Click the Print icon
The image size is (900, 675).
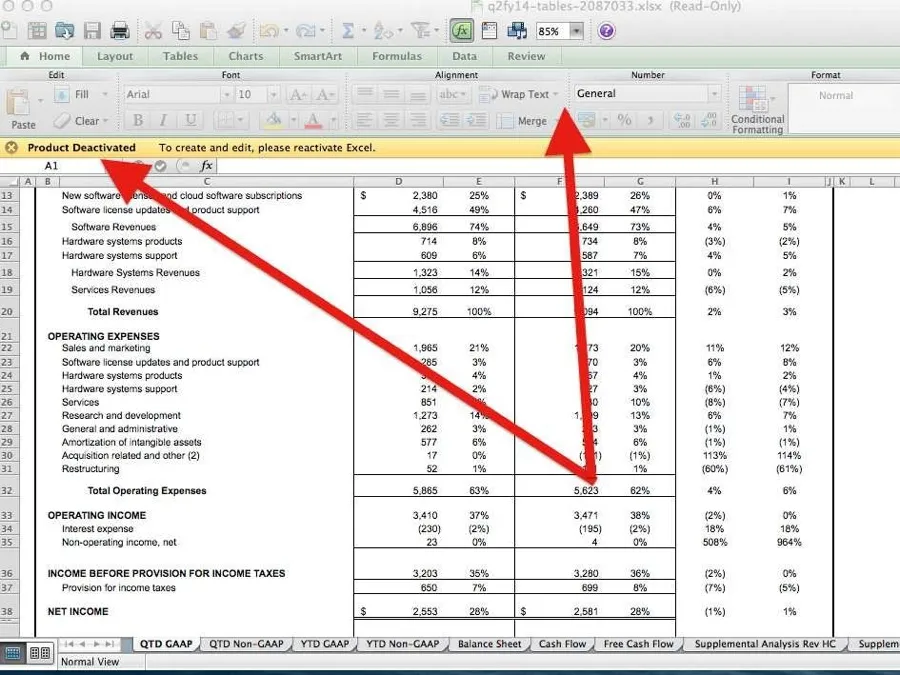(118, 30)
